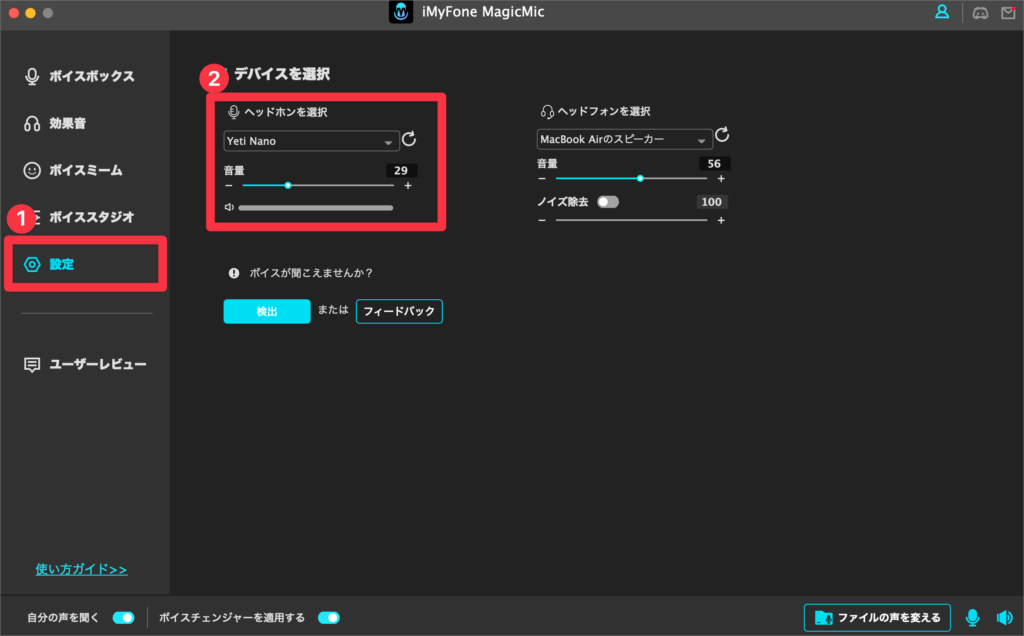Screen dimensions: 1024x636
Task: Refresh the headphone device list
Action: pyautogui.click(x=721, y=136)
